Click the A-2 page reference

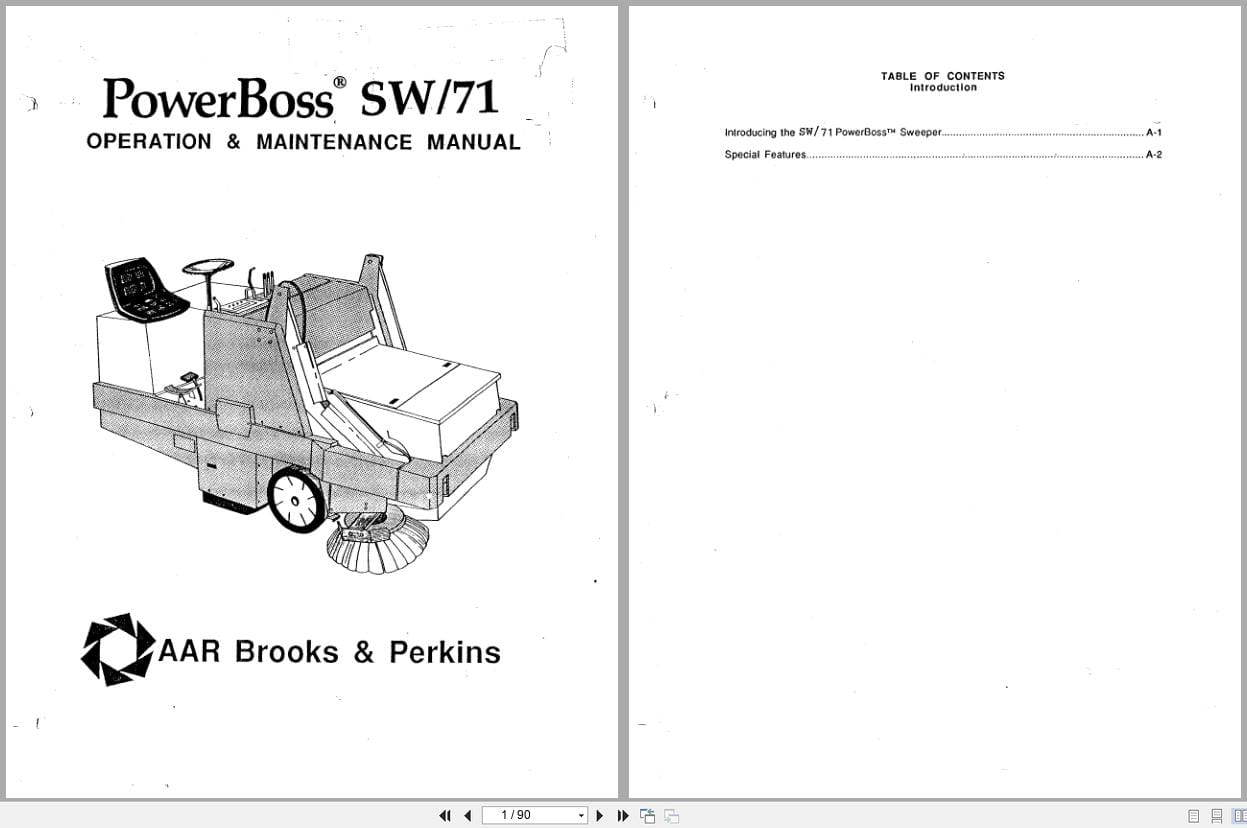(1154, 154)
